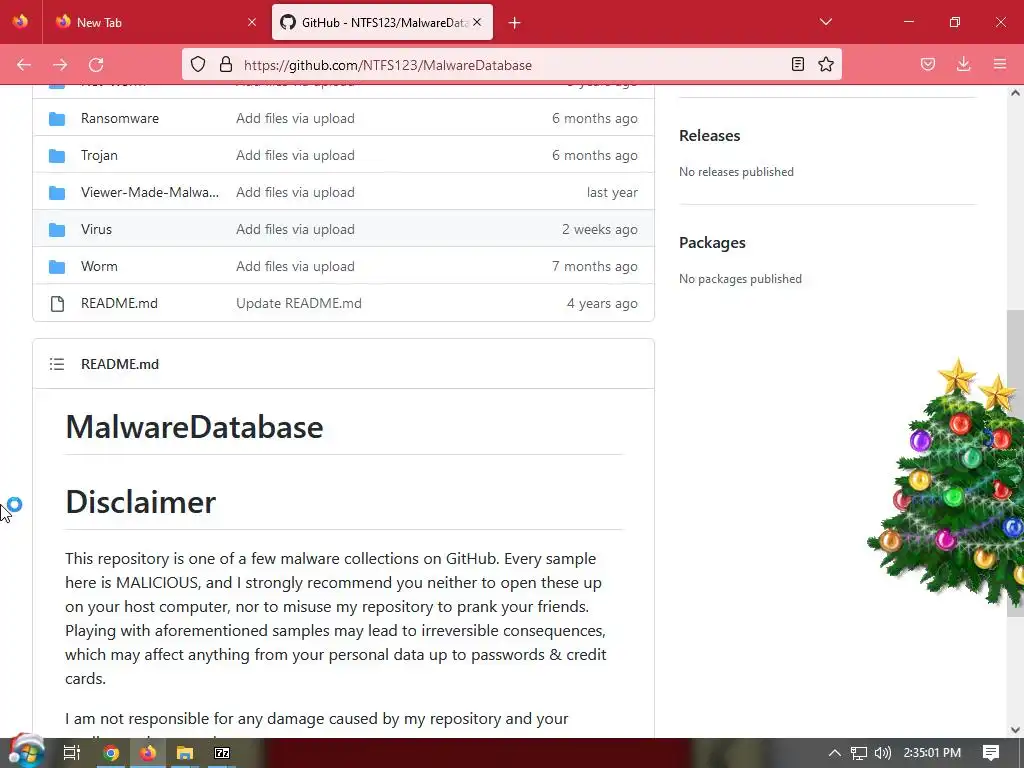List all tabs with the dropdown arrow
The height and width of the screenshot is (768, 1024).
(x=825, y=22)
